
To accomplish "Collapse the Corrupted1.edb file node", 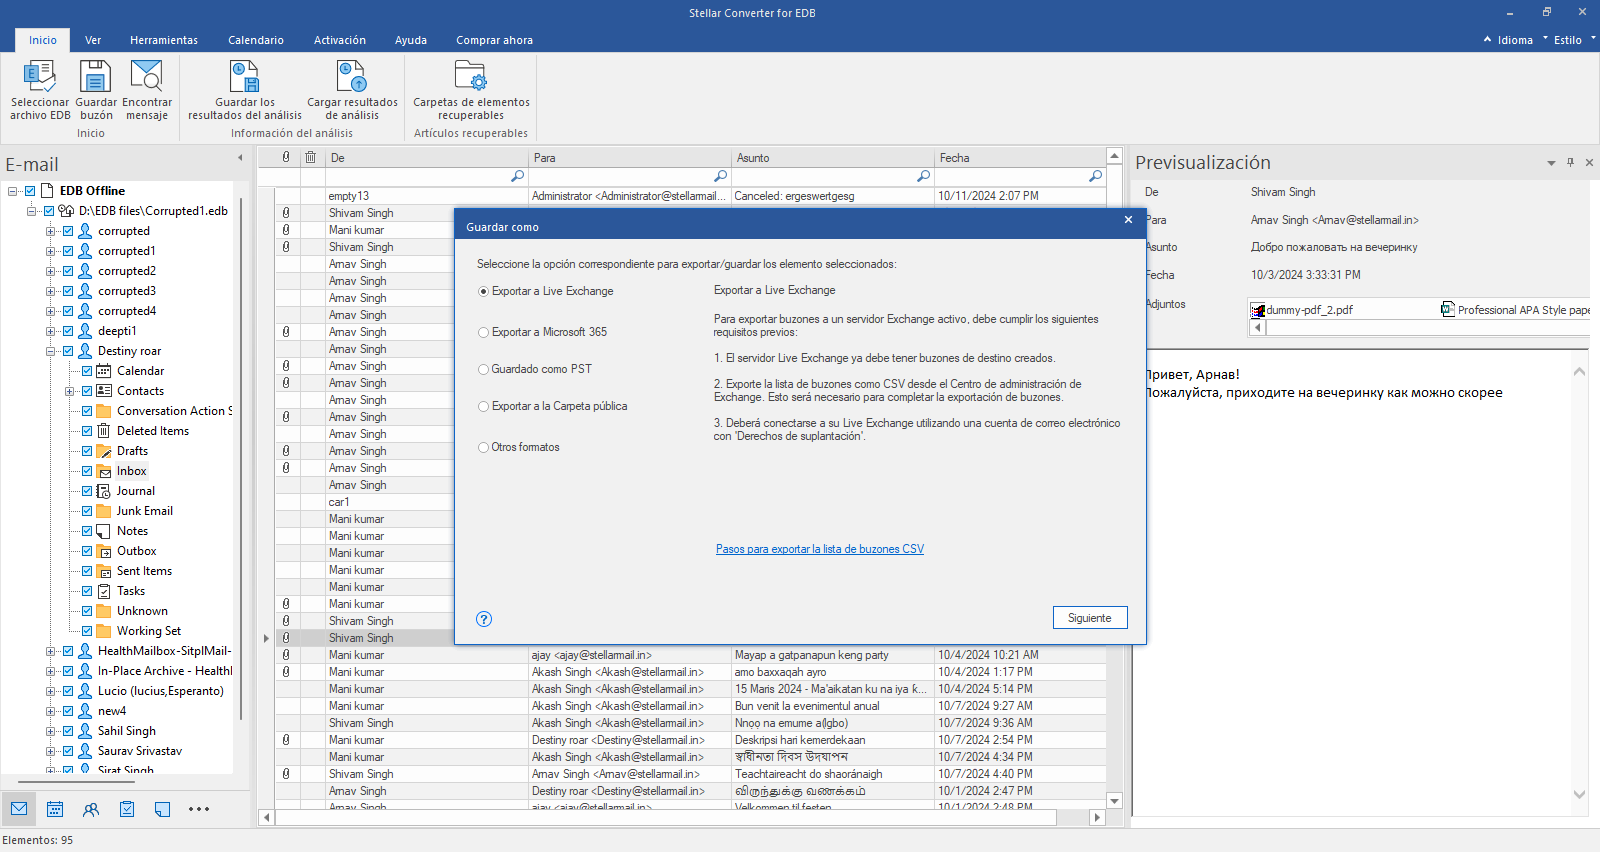I will [31, 211].
